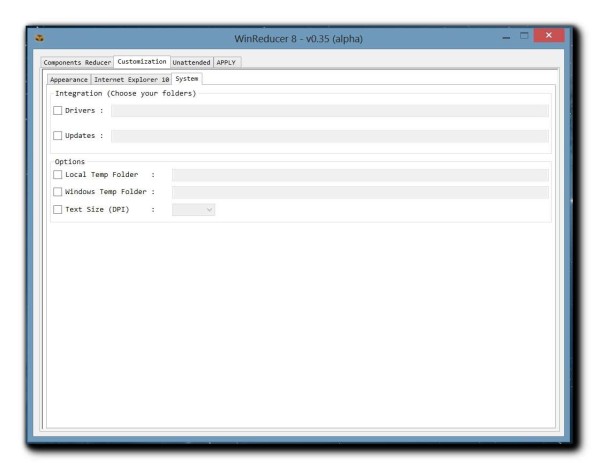Click the 'WinReducer 8 - v0.35 (alpha)' title text
The width and height of the screenshot is (600, 471).
click(x=298, y=39)
